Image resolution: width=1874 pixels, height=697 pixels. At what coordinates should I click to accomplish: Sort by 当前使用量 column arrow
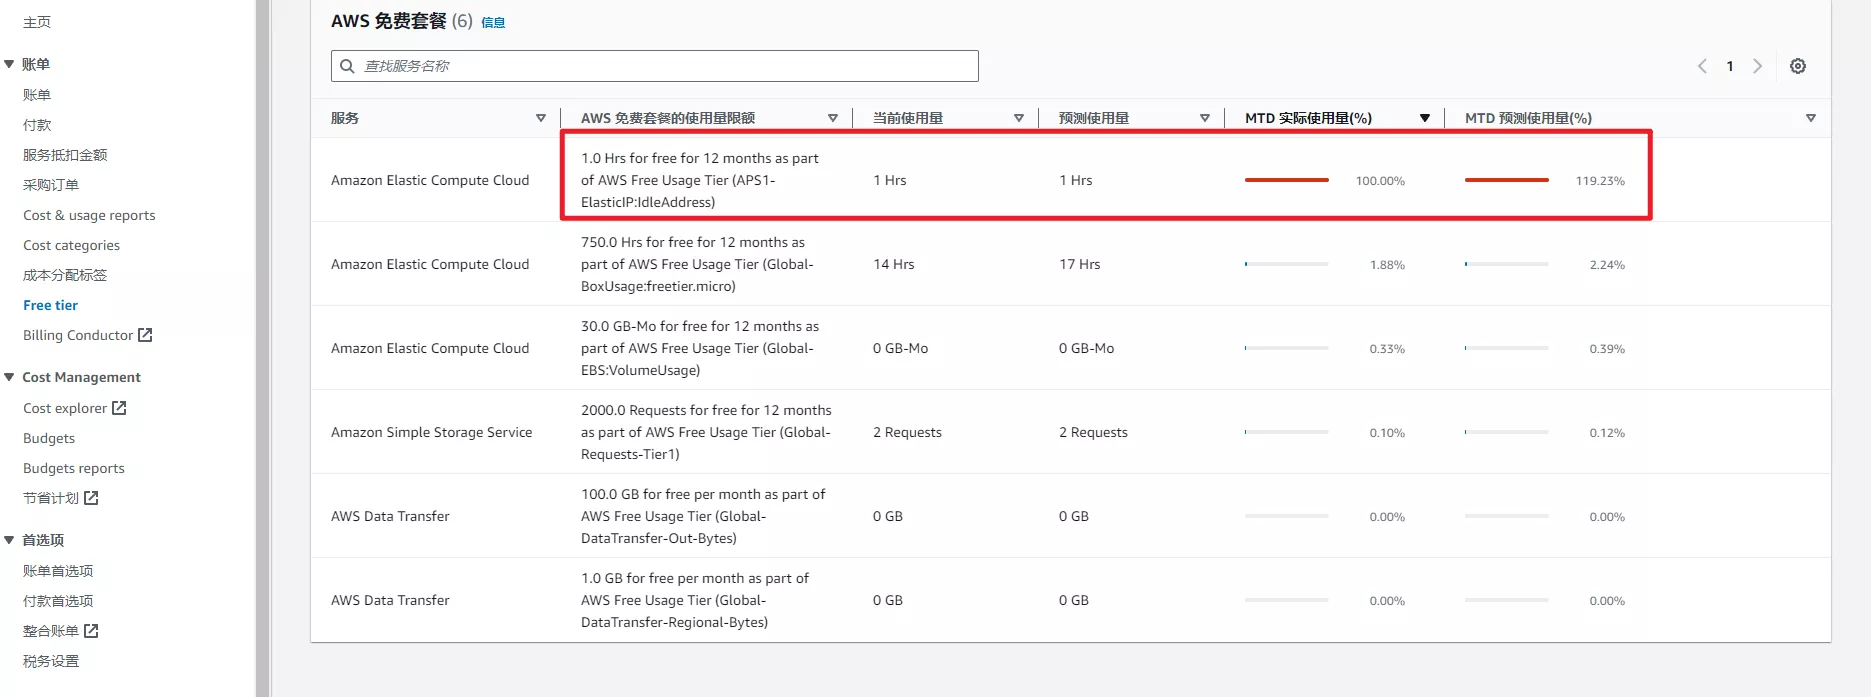click(1019, 118)
